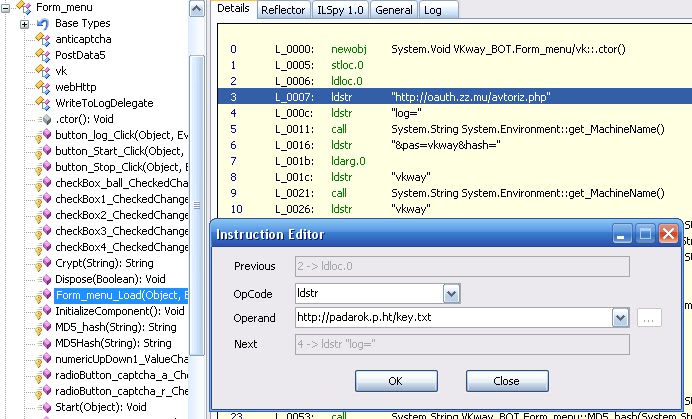This screenshot has height=419, width=692.
Task: Collapse the Form_menu tree node
Action: [6, 8]
